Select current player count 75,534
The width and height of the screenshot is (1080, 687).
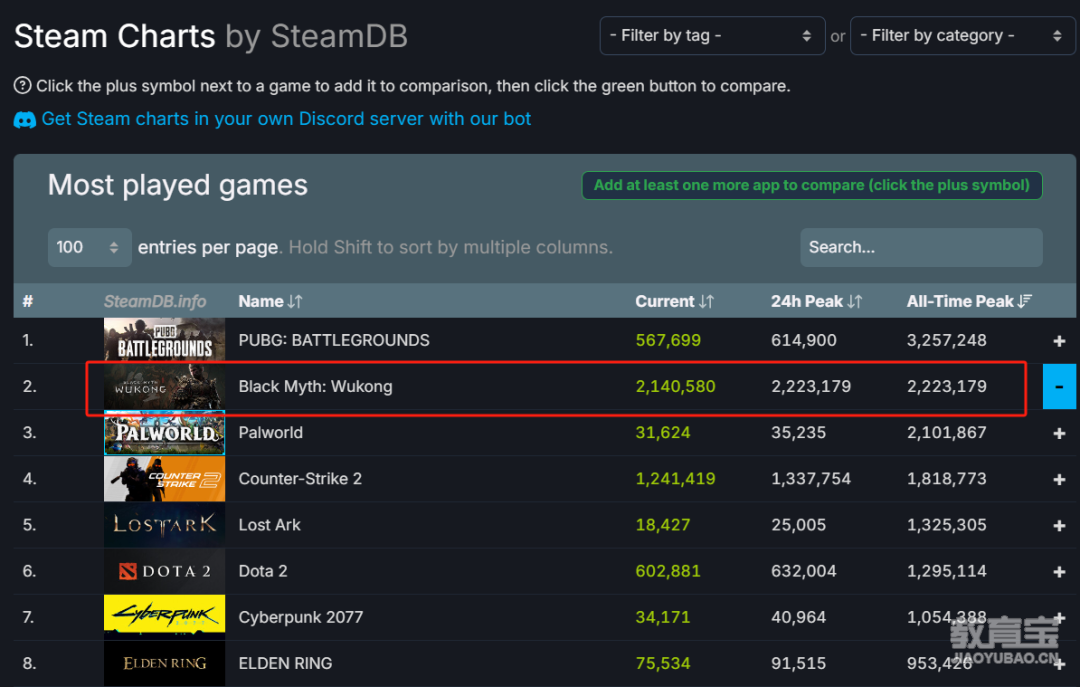coord(663,664)
